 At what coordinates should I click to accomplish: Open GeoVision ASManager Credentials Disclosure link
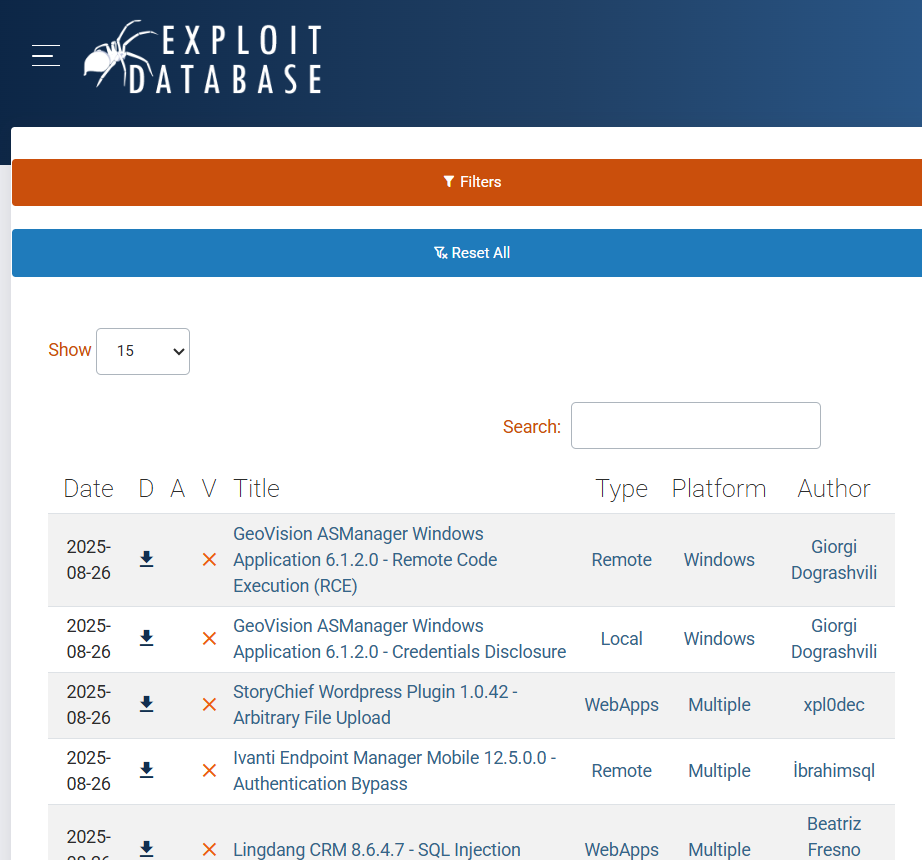tap(399, 639)
